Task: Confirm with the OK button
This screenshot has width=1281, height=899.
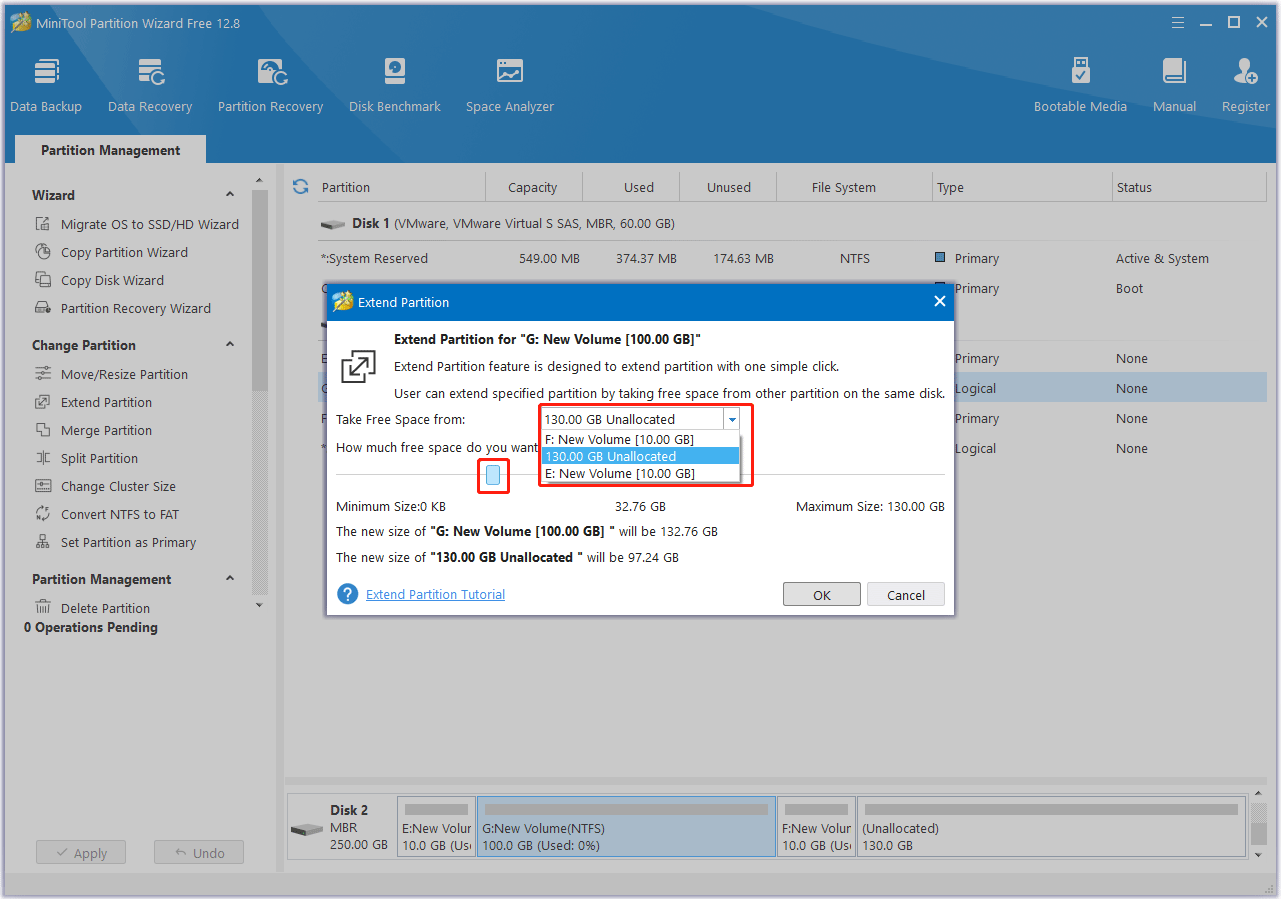Action: [822, 595]
